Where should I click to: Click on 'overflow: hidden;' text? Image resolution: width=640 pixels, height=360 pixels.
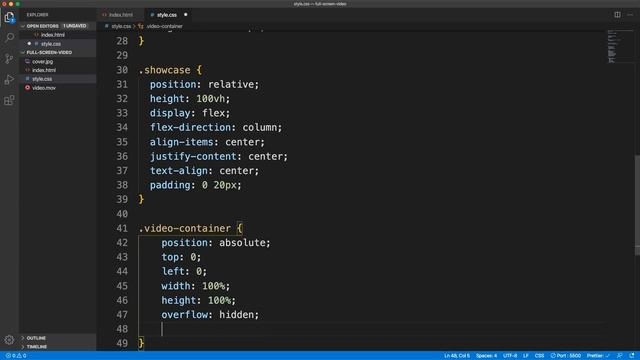point(210,315)
